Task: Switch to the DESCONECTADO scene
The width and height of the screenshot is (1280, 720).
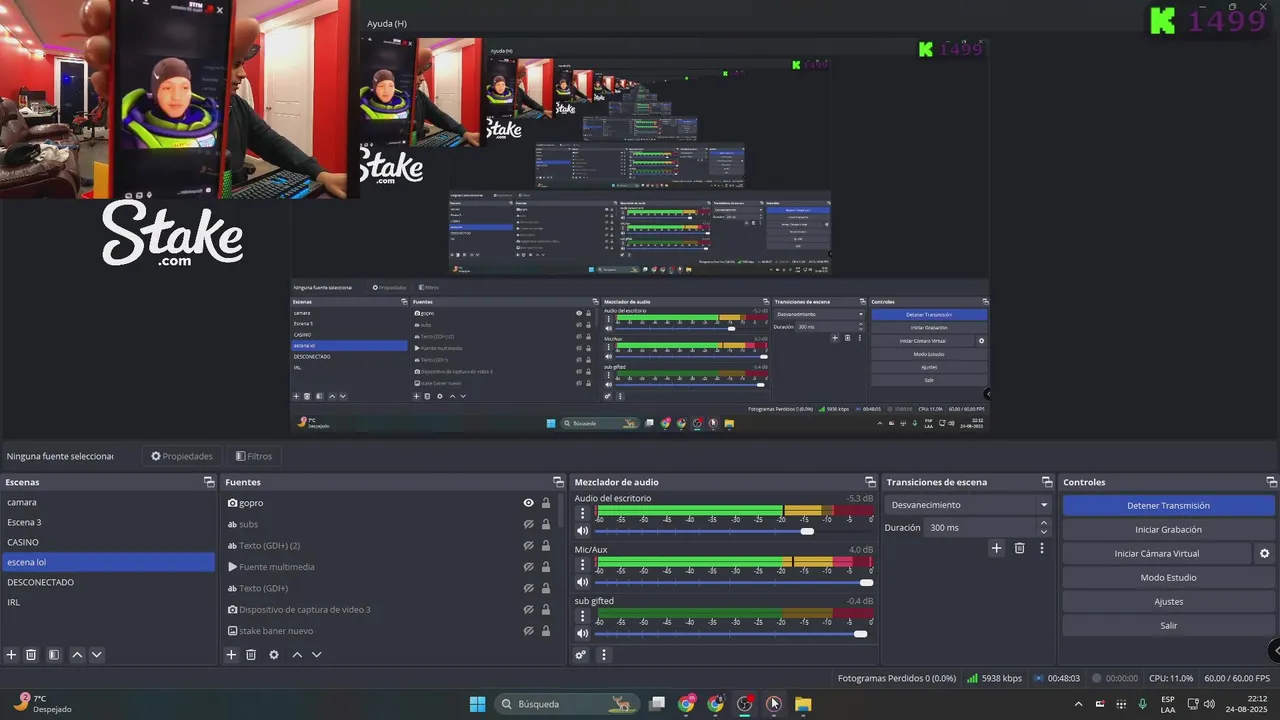Action: tap(108, 582)
